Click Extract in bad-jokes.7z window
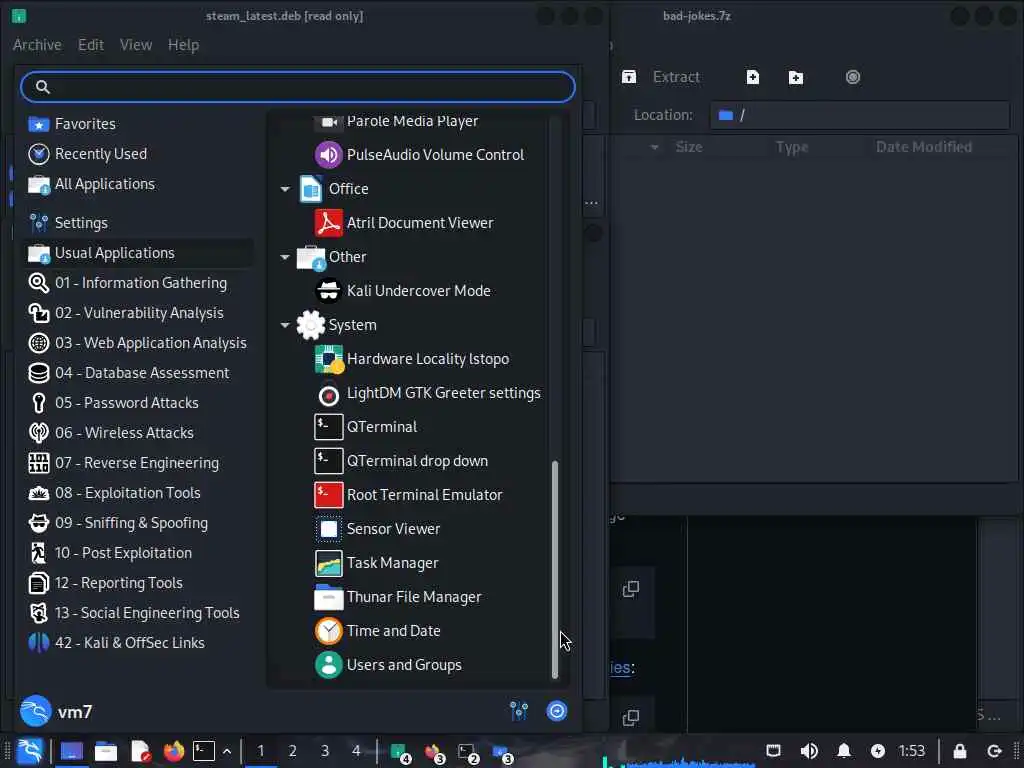 click(660, 77)
